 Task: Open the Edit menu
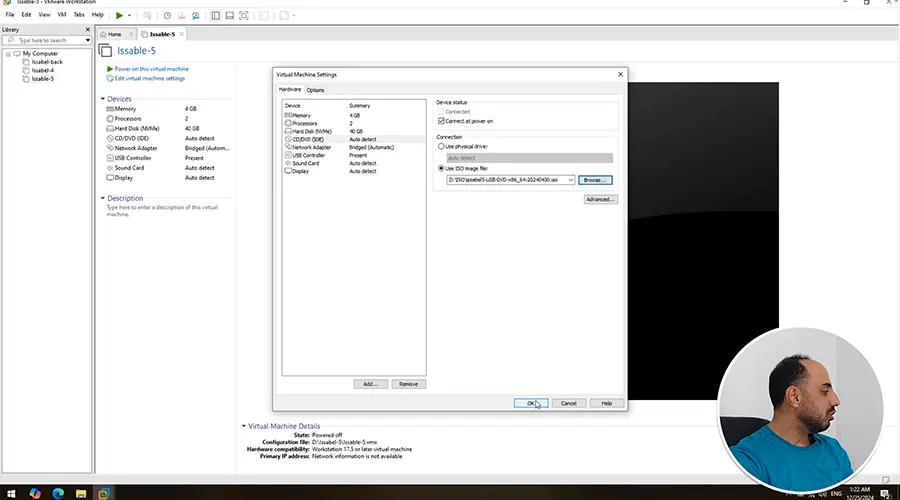tap(26, 15)
